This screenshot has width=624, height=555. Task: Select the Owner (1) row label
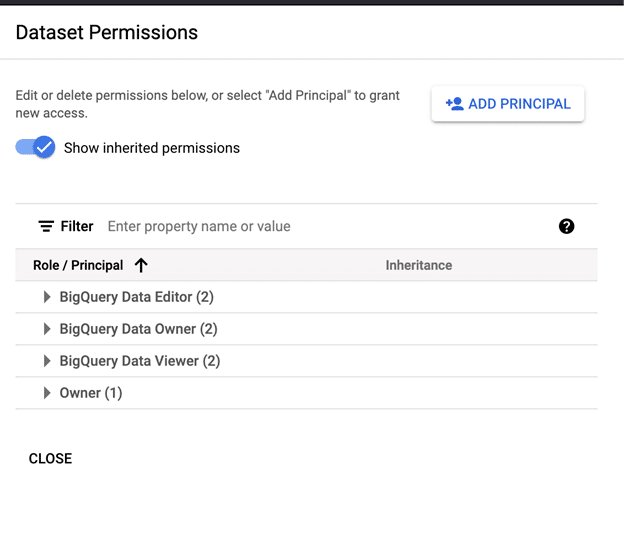[91, 393]
